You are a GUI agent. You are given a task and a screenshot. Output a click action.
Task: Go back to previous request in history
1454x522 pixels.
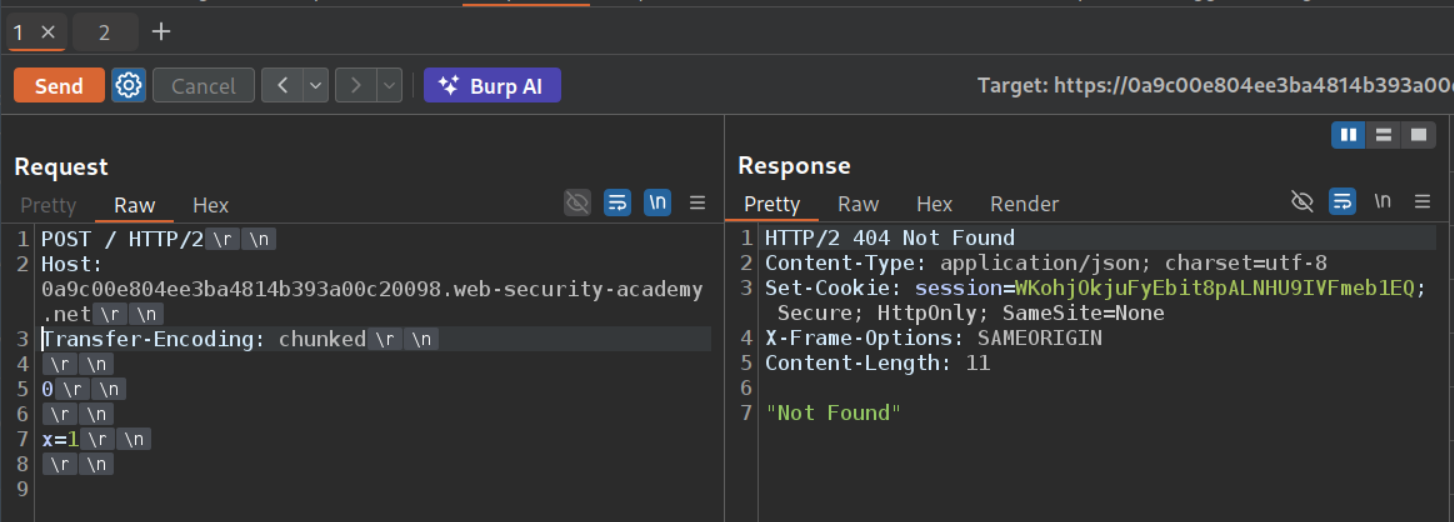tap(282, 86)
